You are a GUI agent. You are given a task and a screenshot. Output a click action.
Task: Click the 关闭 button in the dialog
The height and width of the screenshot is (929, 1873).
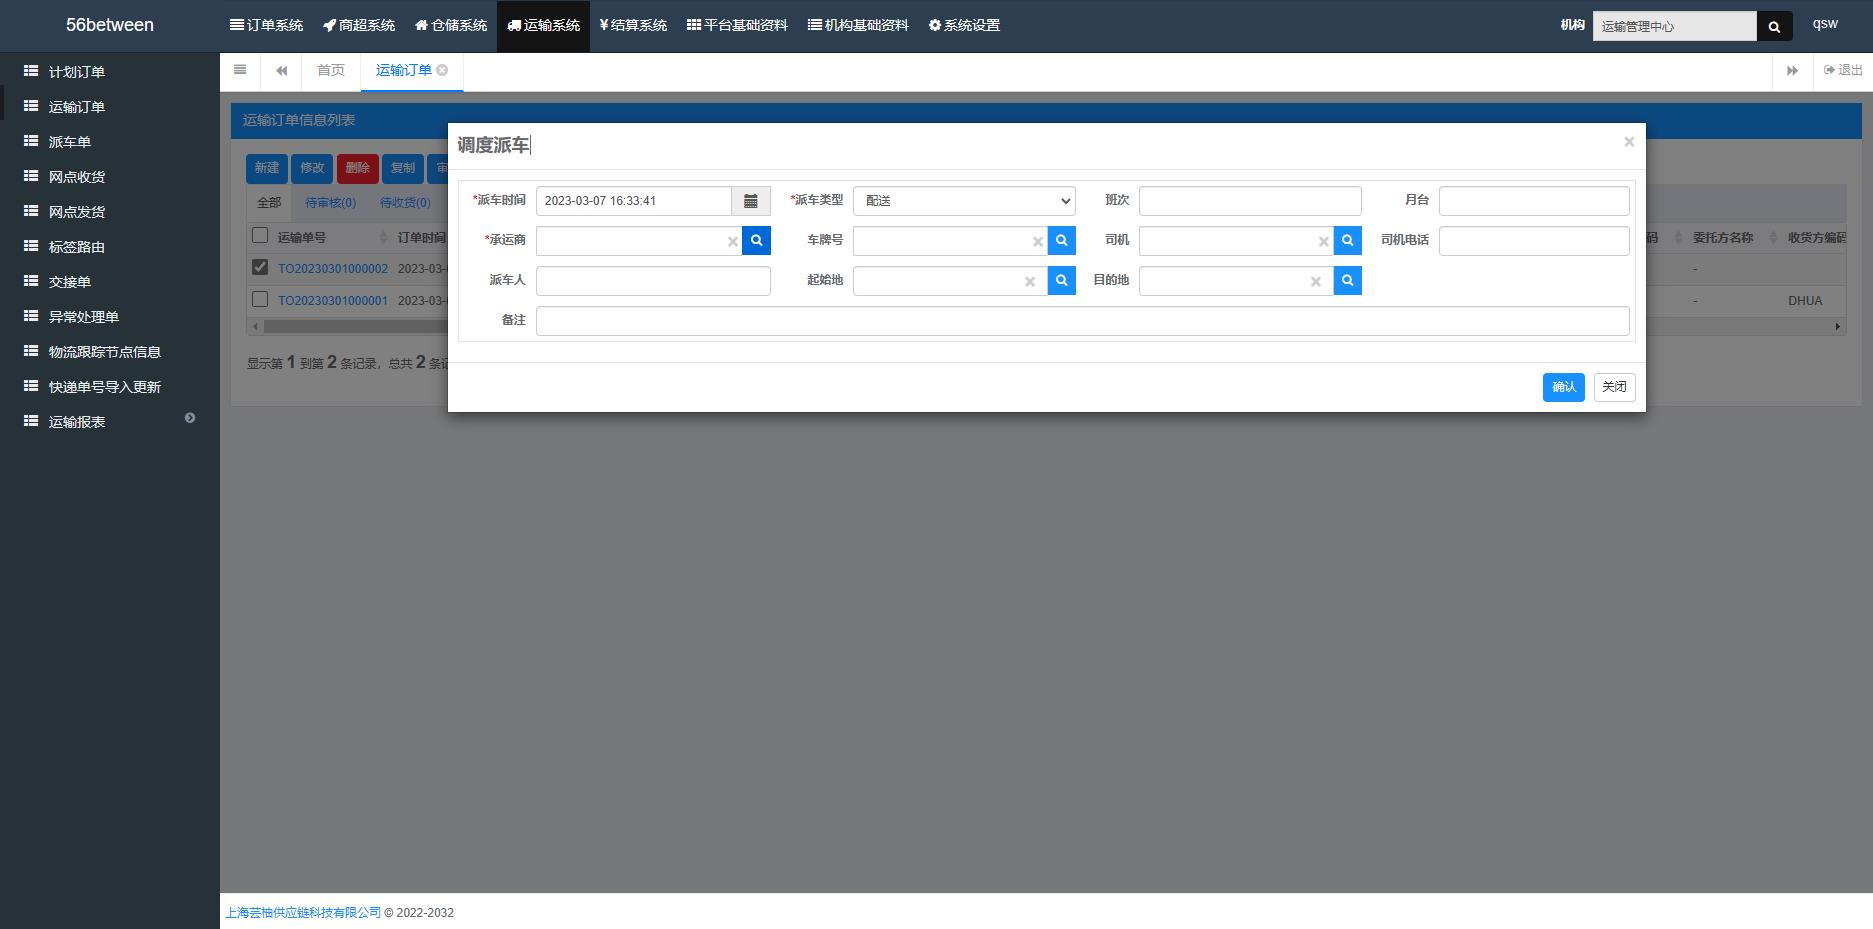coord(1615,387)
